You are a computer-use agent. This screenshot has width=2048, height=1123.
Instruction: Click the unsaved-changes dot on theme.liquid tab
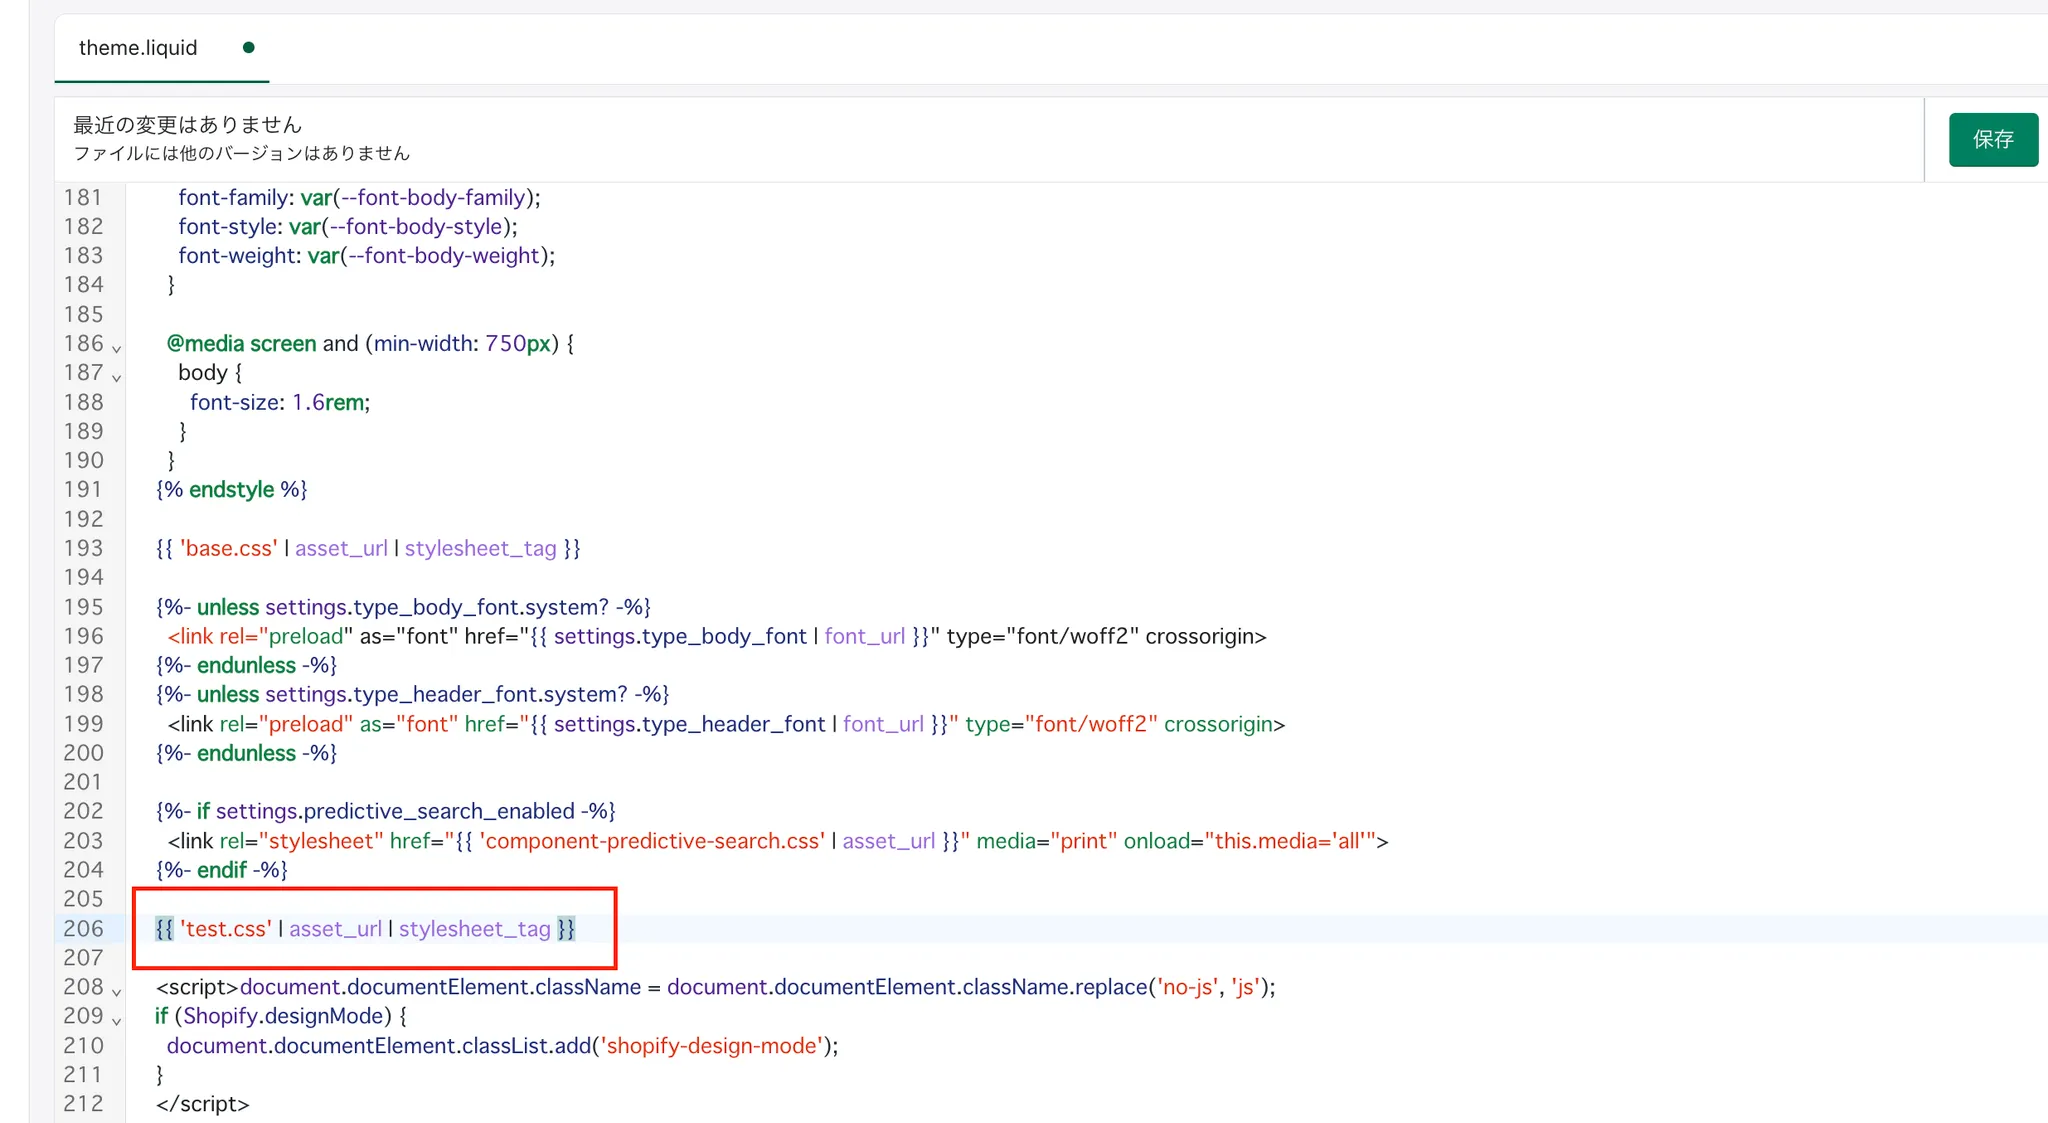248,48
